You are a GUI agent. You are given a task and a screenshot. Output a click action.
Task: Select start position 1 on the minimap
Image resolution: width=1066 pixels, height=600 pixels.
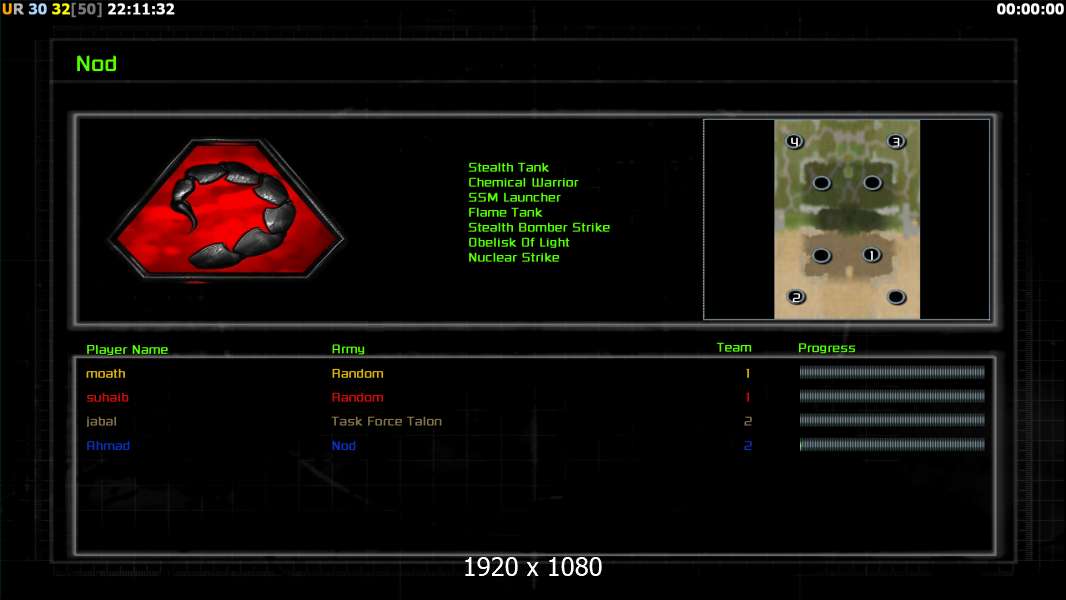coord(872,255)
